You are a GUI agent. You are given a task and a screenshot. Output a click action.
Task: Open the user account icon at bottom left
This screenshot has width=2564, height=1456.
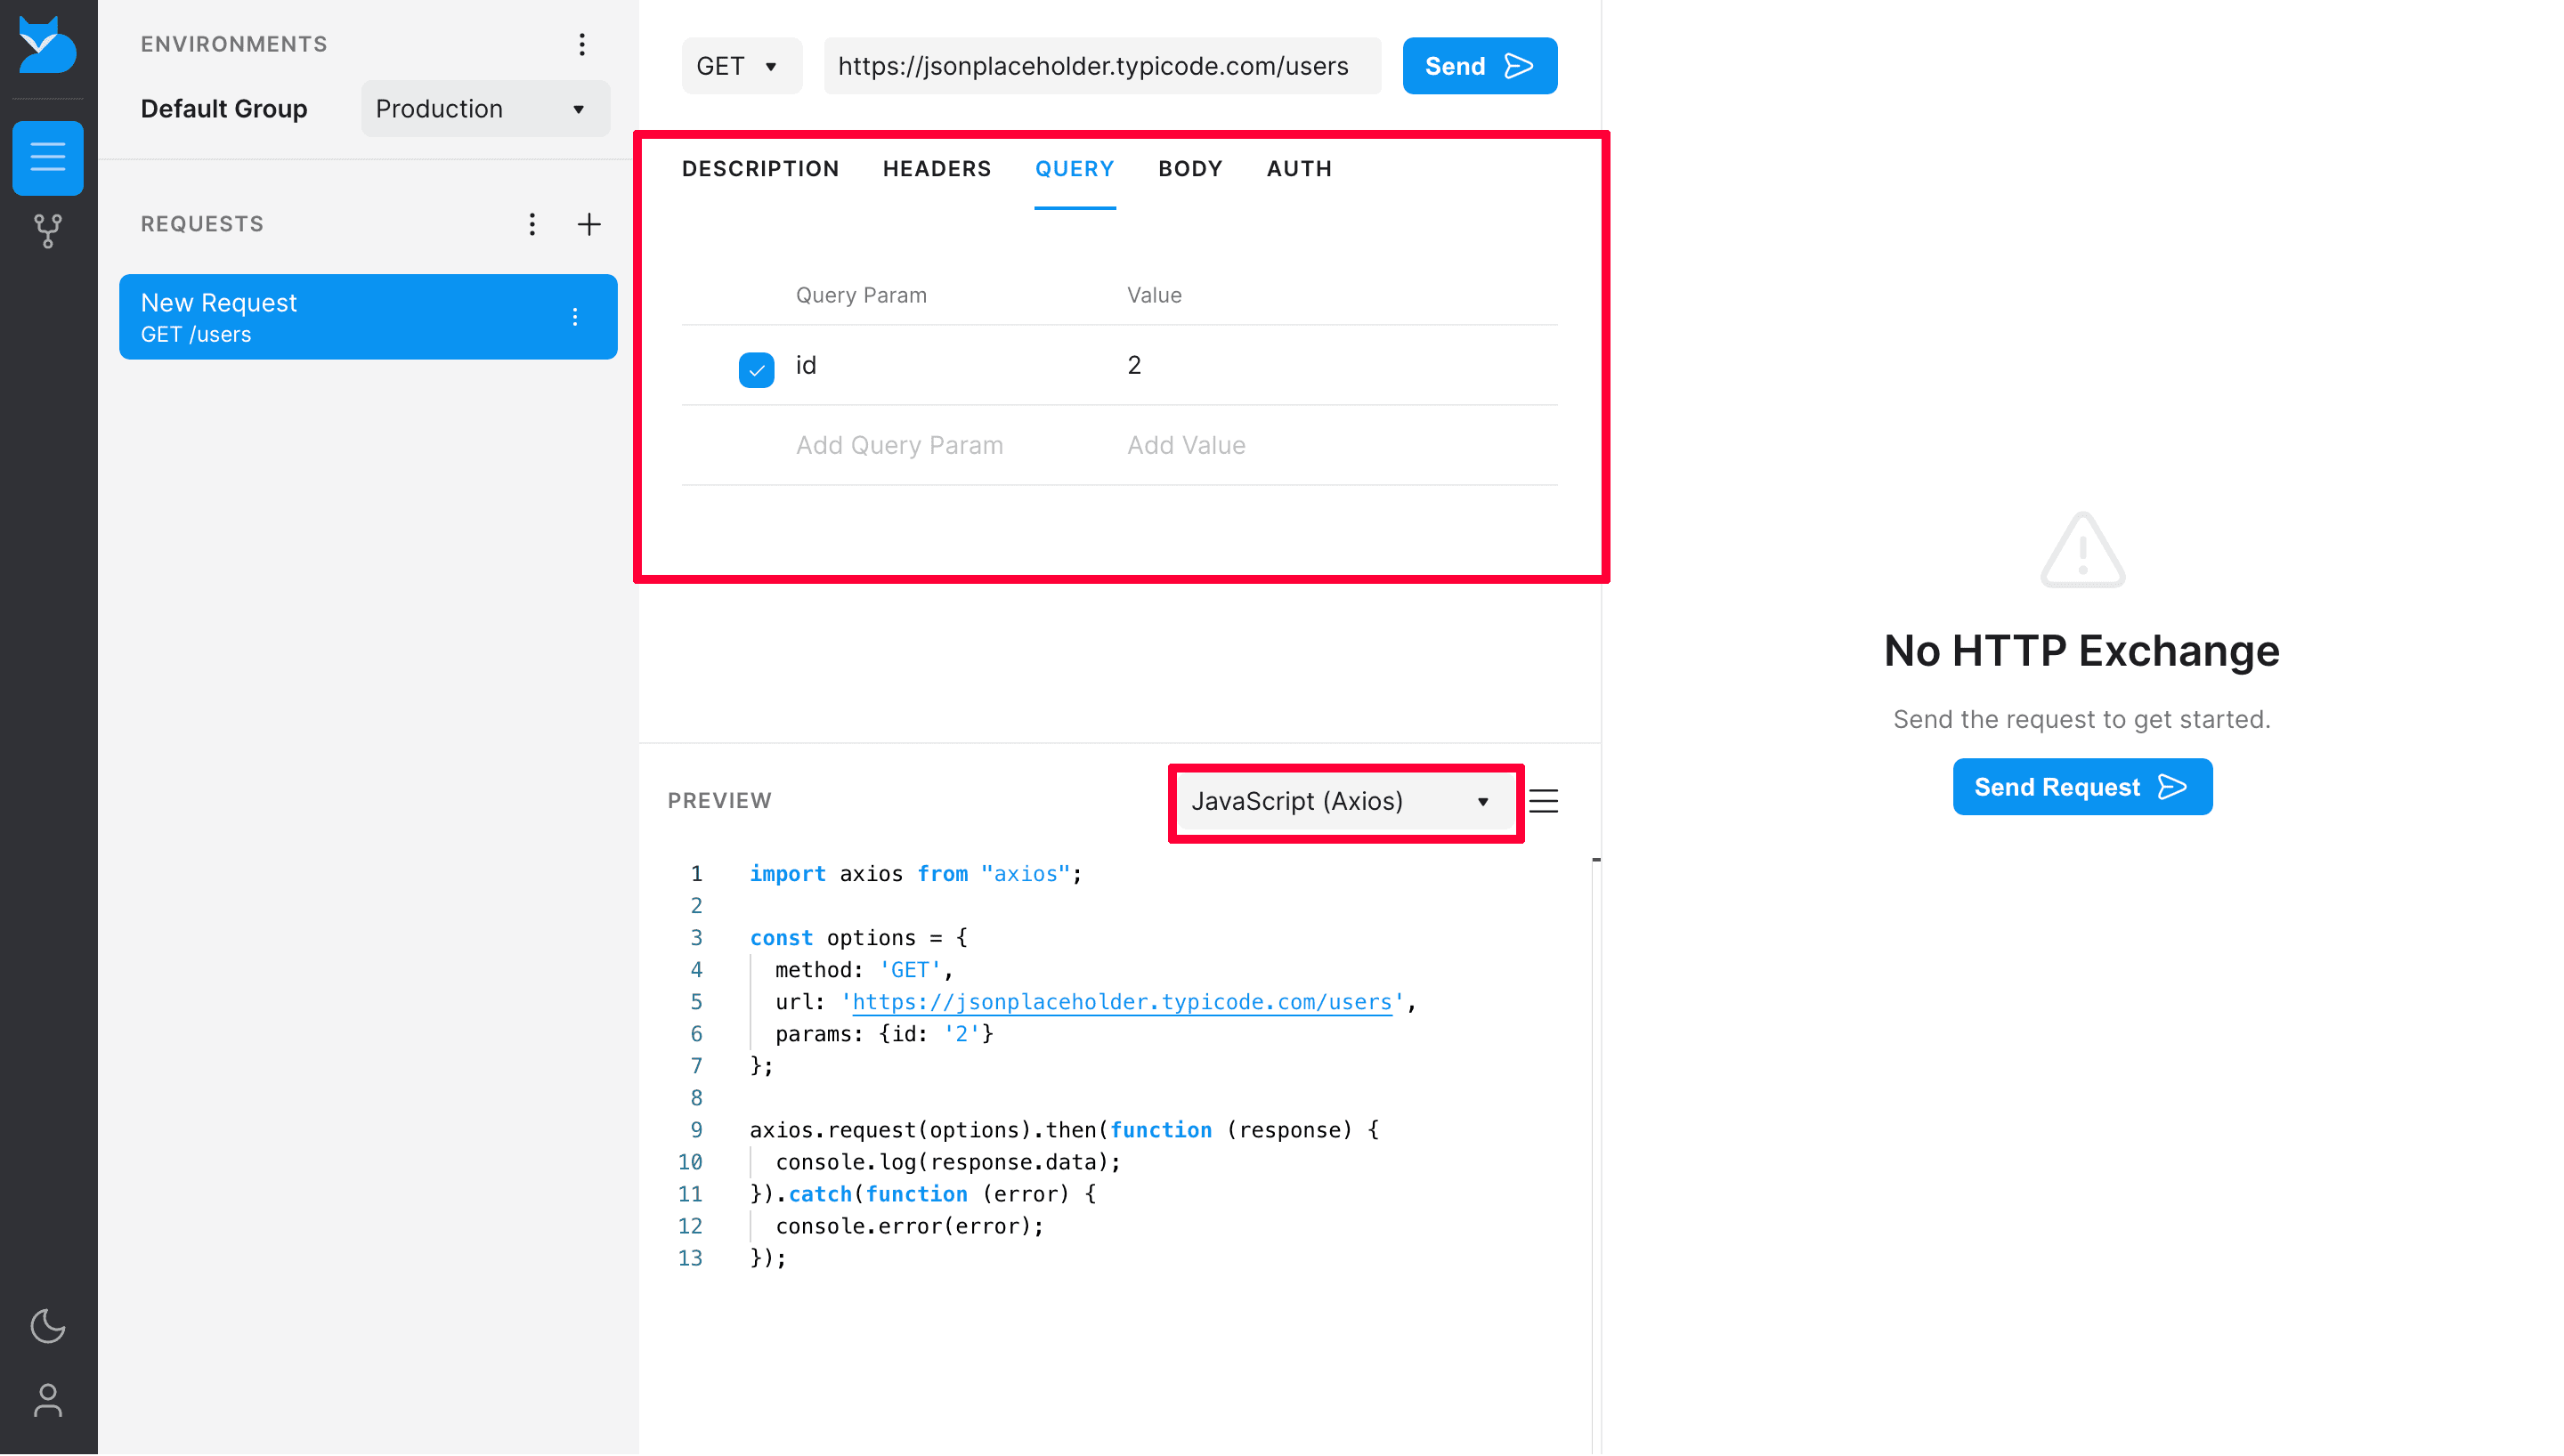click(x=47, y=1400)
